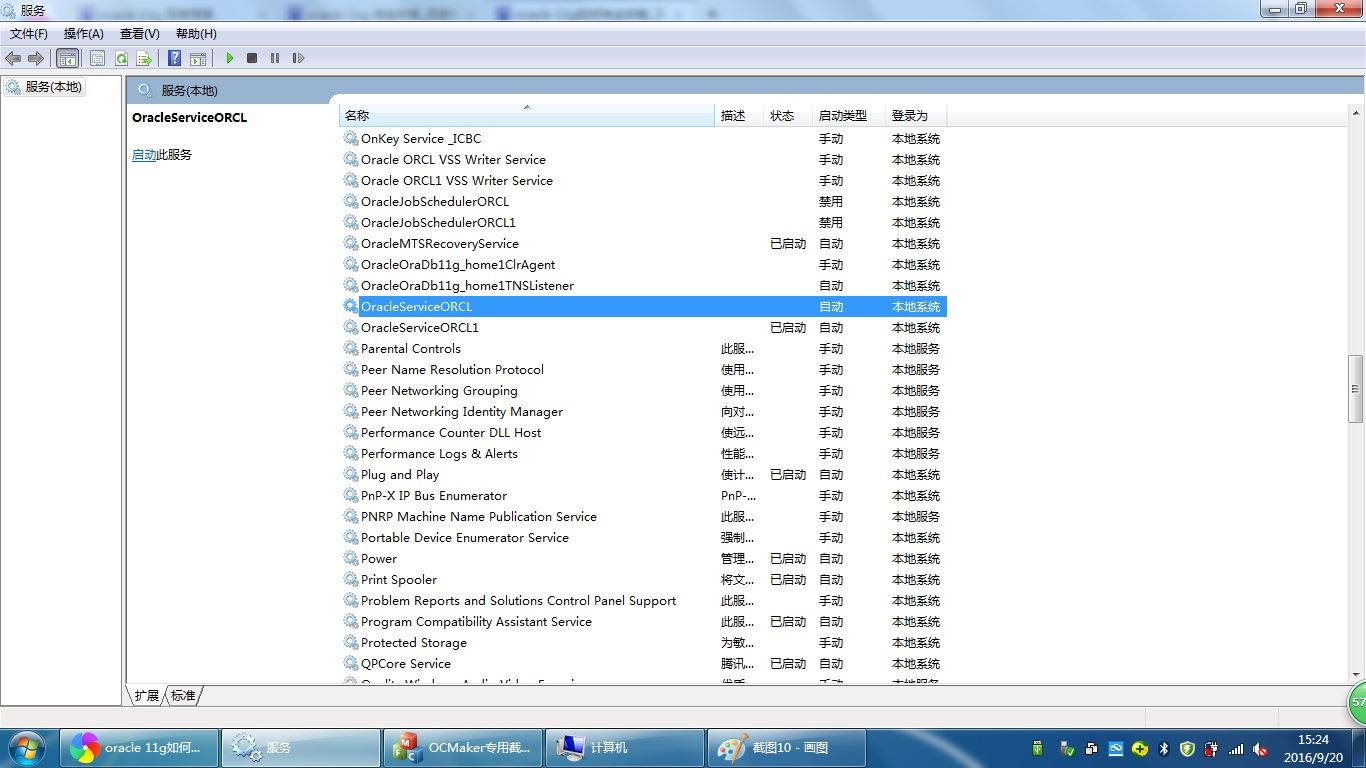This screenshot has height=768, width=1366.
Task: Click the USB safely remove tray icon
Action: pyautogui.click(x=1068, y=748)
